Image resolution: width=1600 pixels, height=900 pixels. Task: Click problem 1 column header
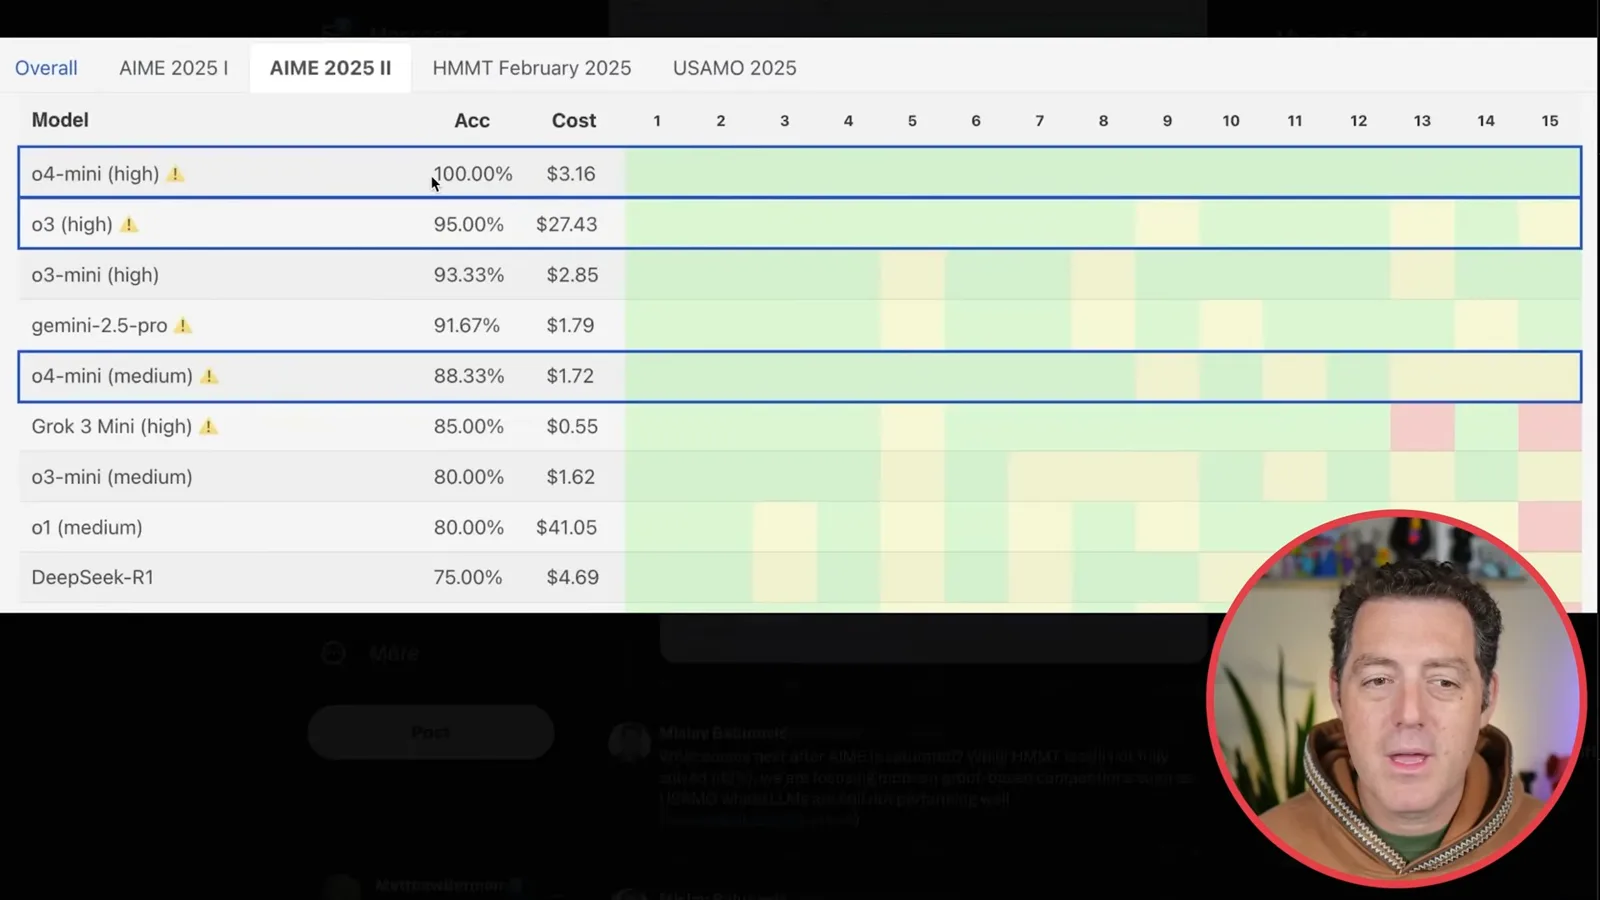coord(657,120)
